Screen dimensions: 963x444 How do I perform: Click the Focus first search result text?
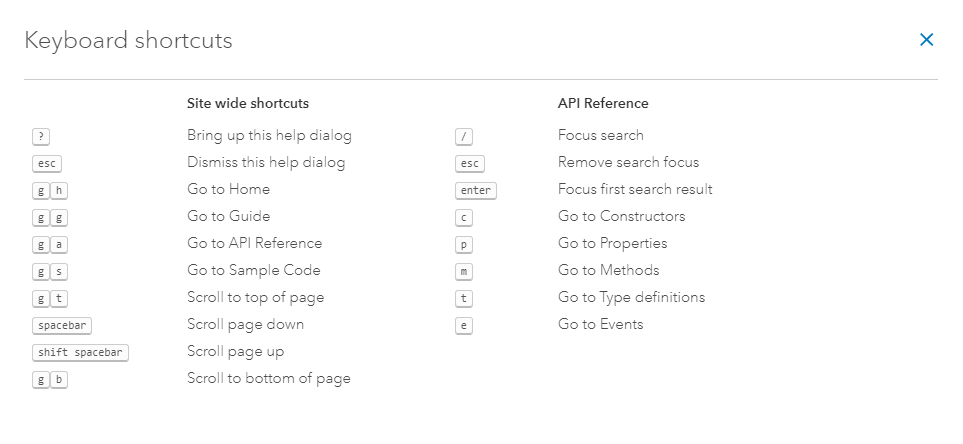[635, 189]
